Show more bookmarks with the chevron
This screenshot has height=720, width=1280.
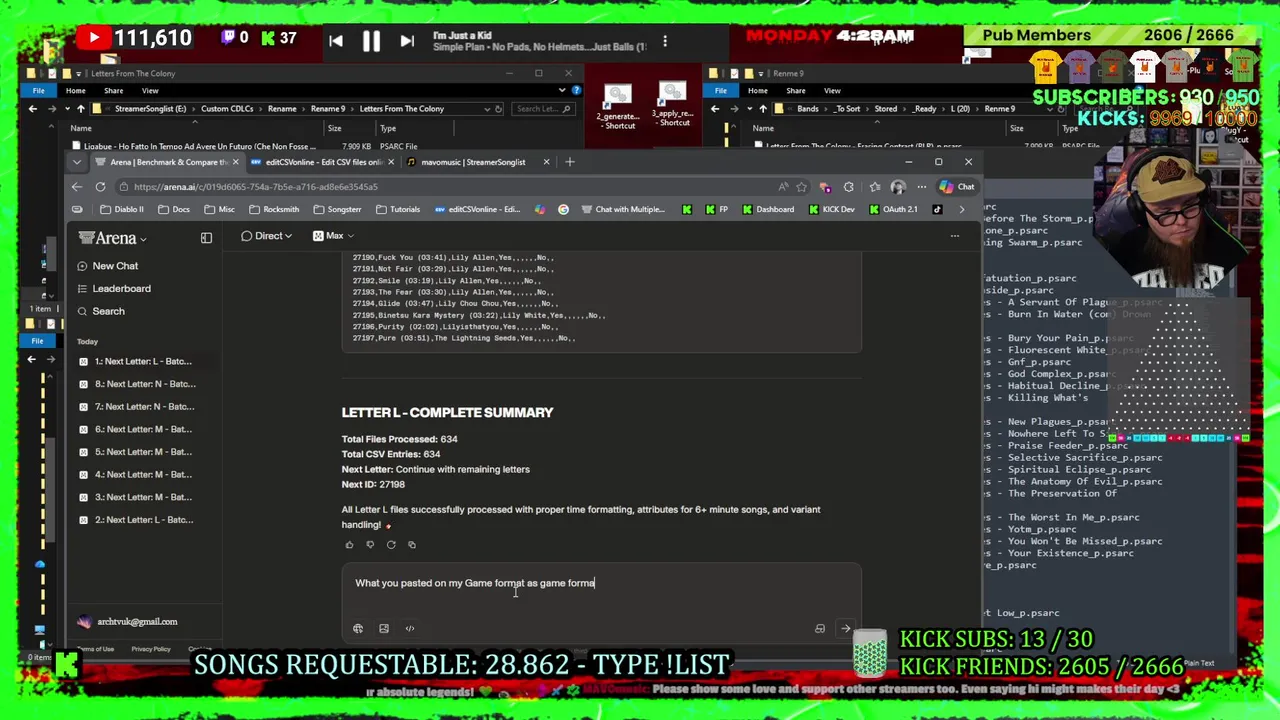click(962, 210)
